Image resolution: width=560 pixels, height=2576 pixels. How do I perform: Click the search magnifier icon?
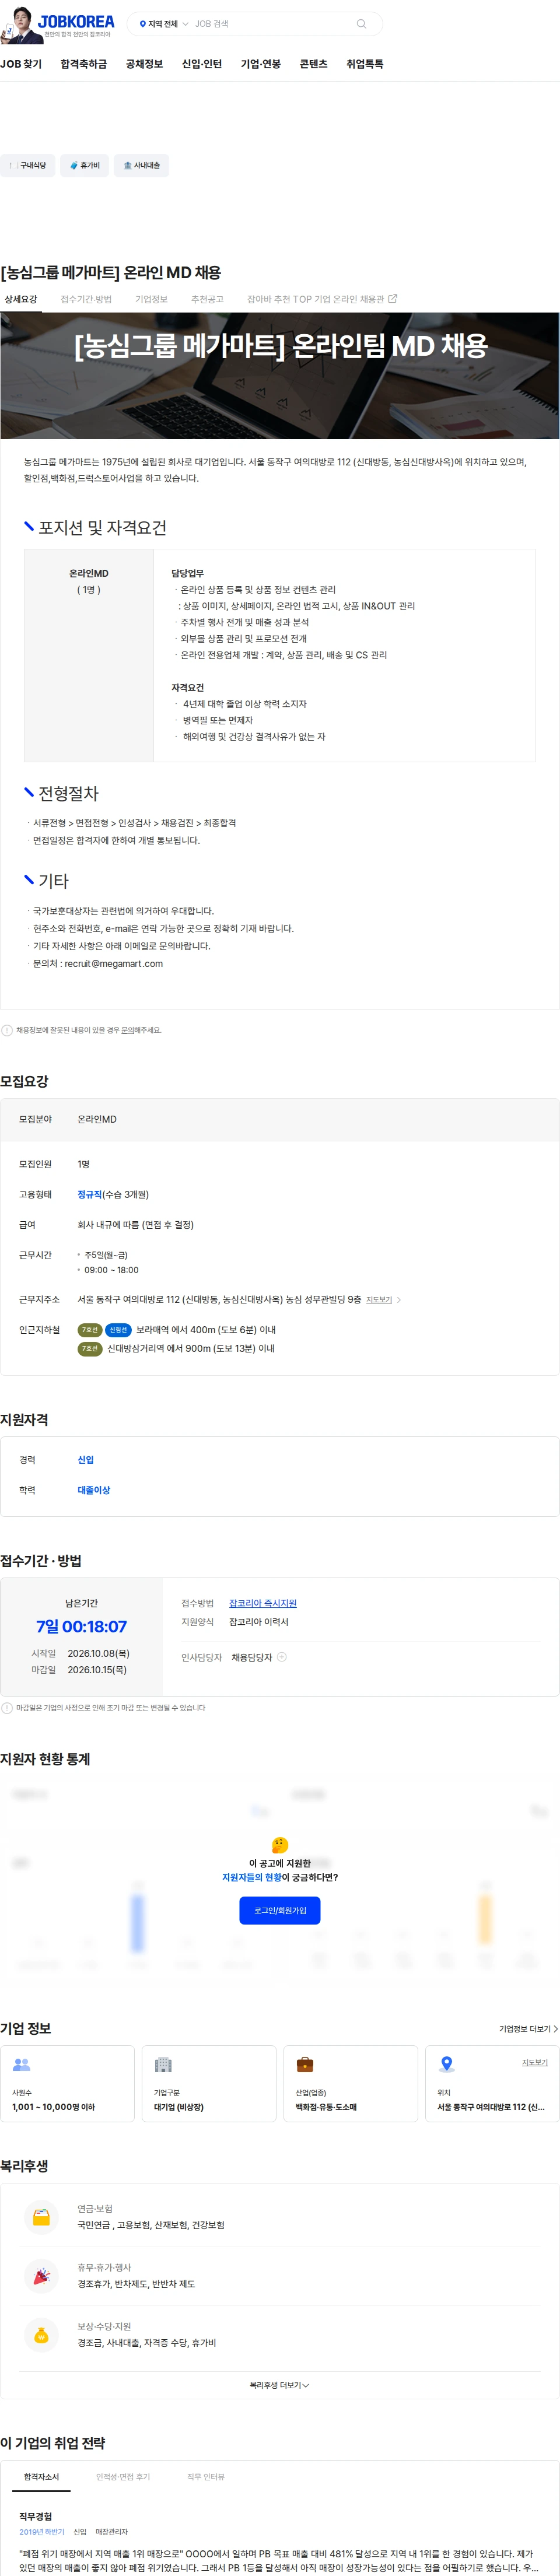pos(361,24)
